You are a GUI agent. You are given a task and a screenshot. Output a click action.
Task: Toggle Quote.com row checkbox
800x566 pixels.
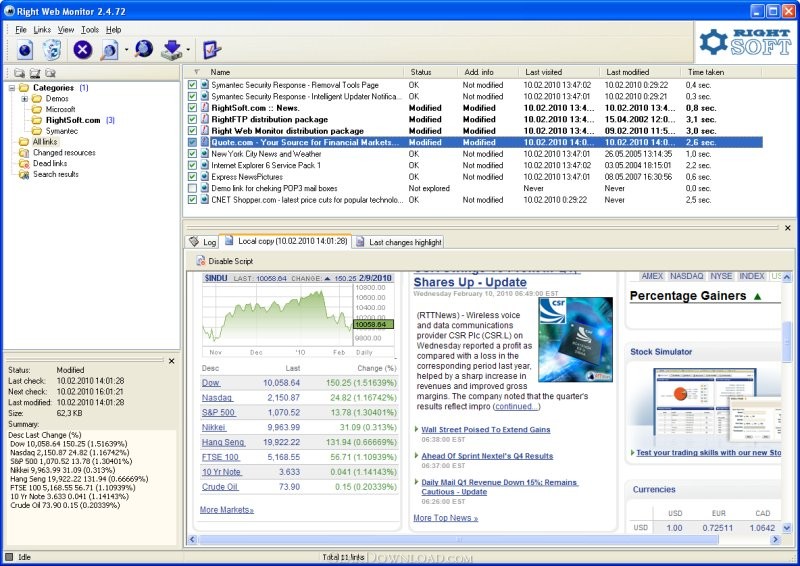tap(192, 142)
